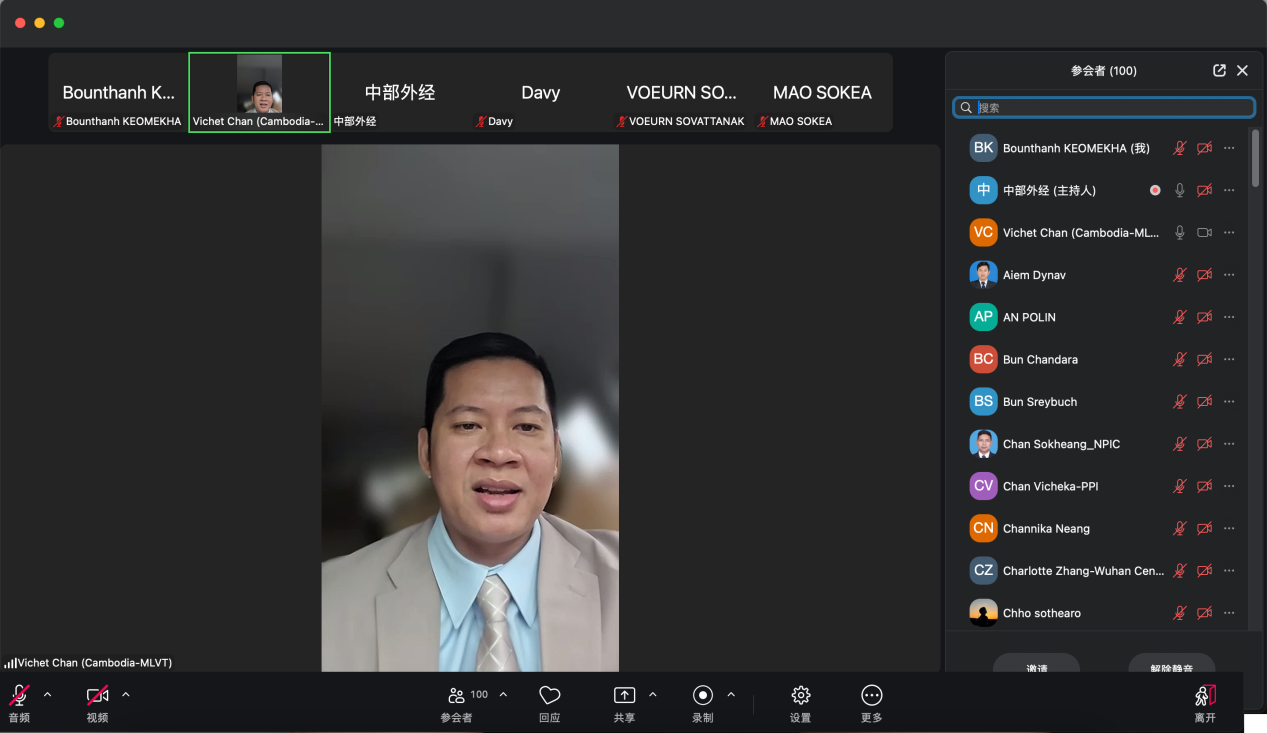This screenshot has width=1267, height=733.
Task: Click microphone icon for 中部外经 host
Action: (1180, 190)
